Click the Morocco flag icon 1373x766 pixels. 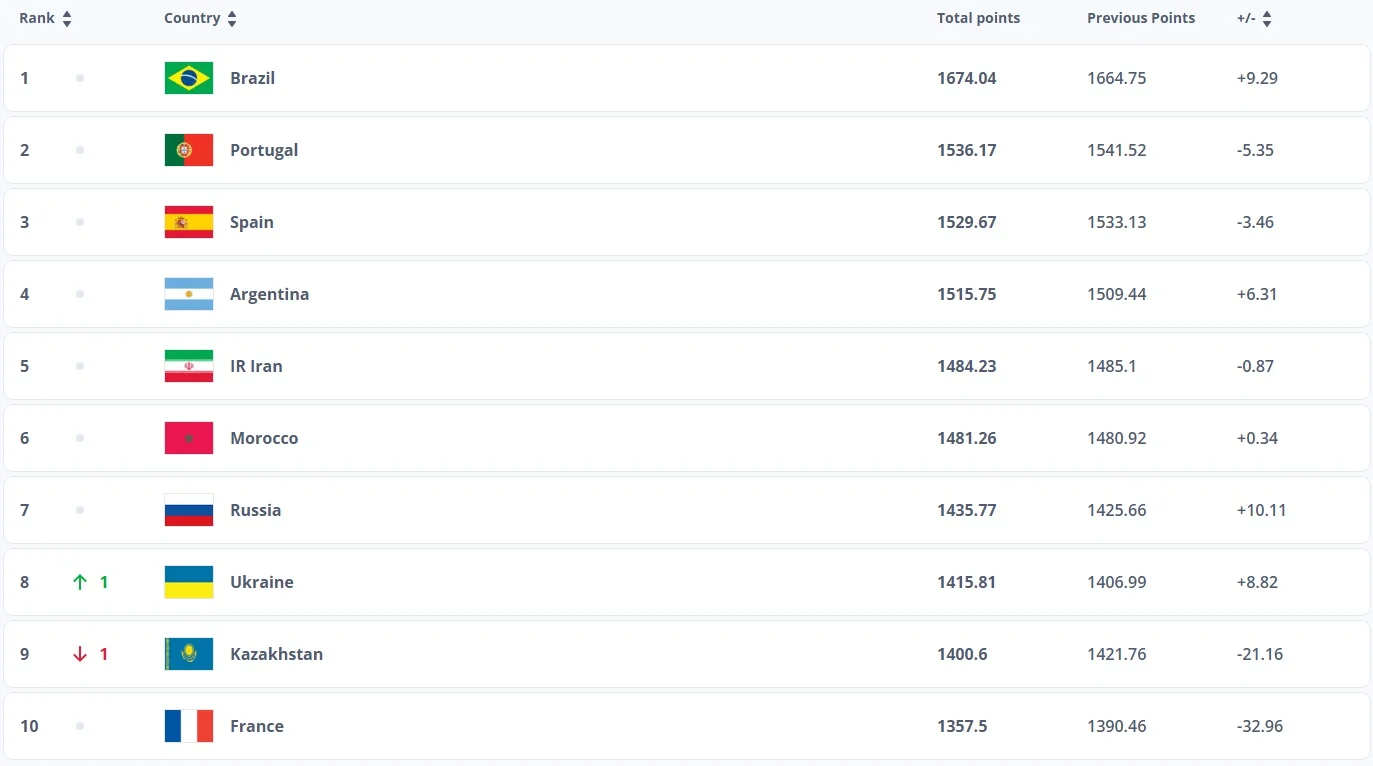[188, 438]
